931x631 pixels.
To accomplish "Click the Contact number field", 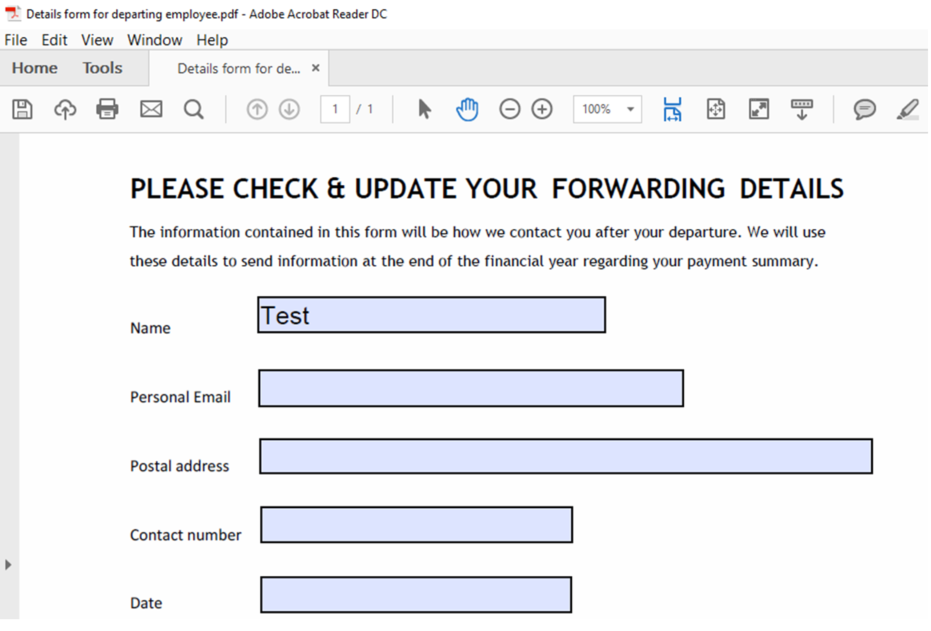I will (x=416, y=524).
